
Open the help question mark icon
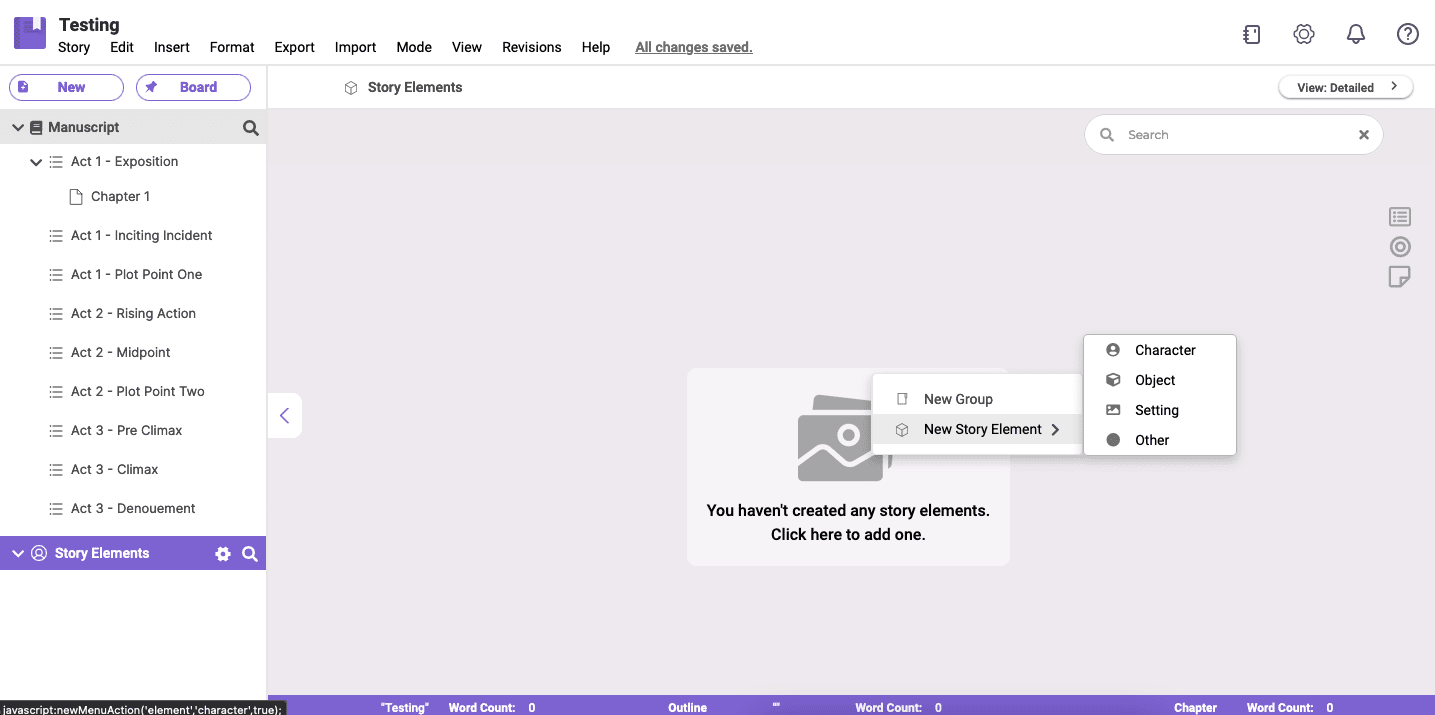point(1408,34)
